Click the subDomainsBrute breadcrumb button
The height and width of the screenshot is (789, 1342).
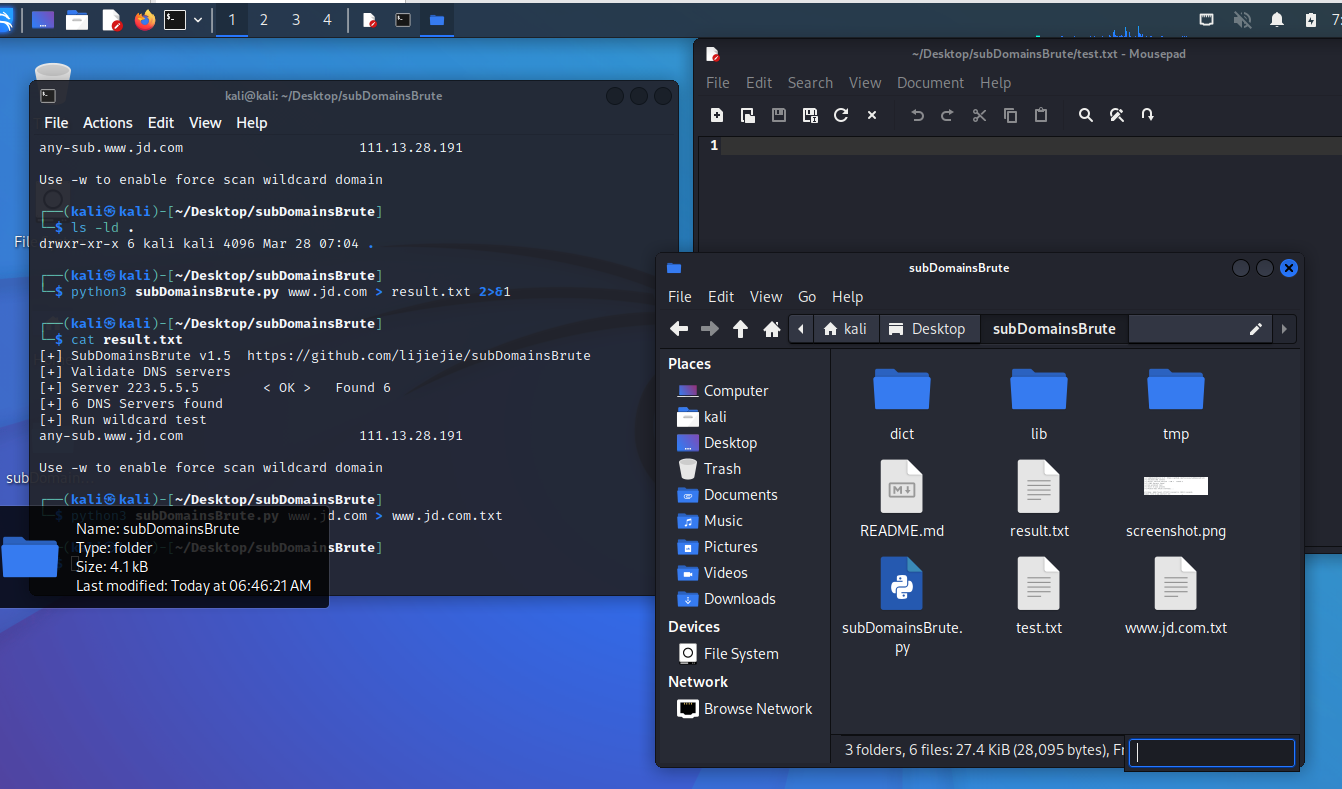1054,328
